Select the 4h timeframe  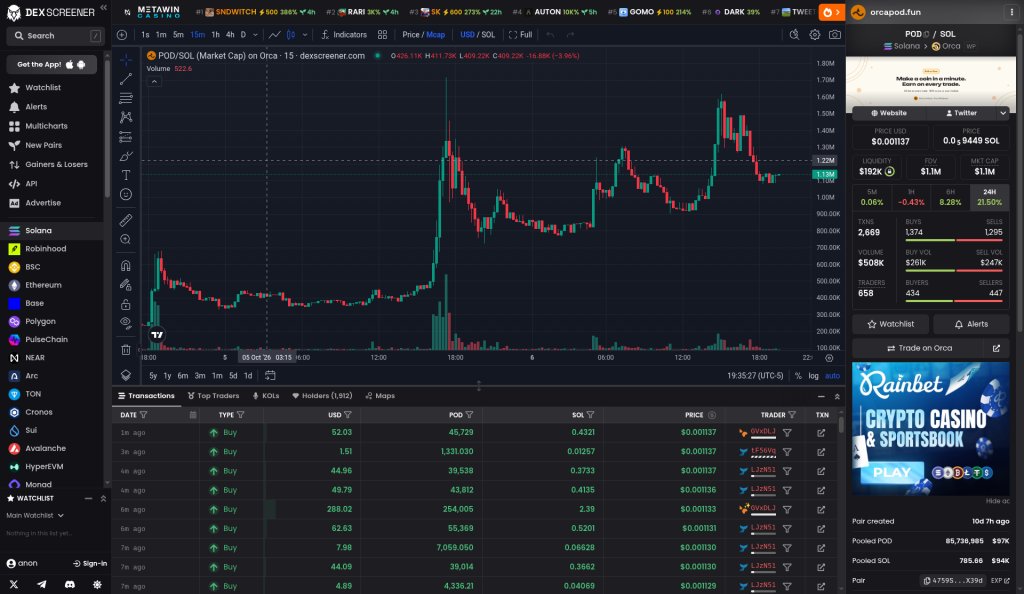pos(230,35)
